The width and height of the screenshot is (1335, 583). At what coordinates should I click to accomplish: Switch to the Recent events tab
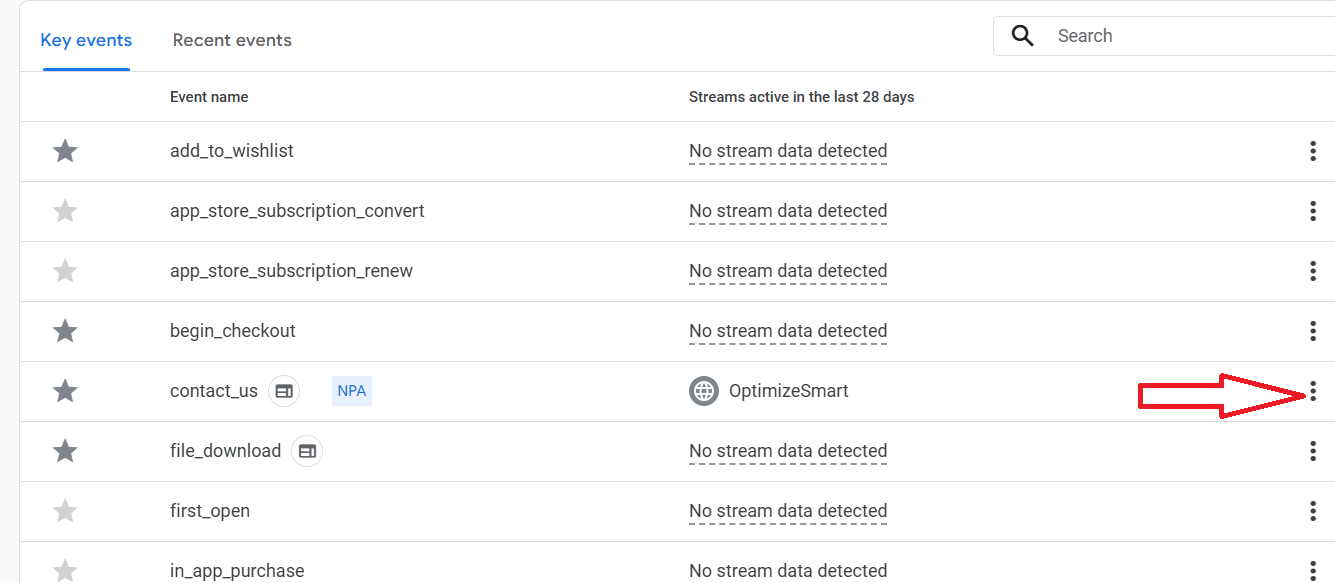pyautogui.click(x=232, y=40)
